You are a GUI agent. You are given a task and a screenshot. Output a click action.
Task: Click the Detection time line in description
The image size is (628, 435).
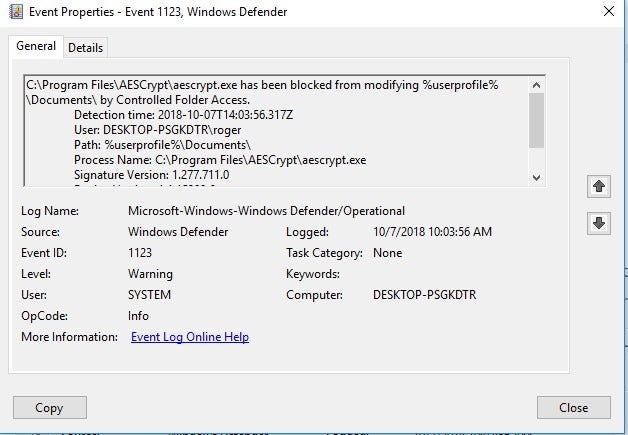[183, 115]
